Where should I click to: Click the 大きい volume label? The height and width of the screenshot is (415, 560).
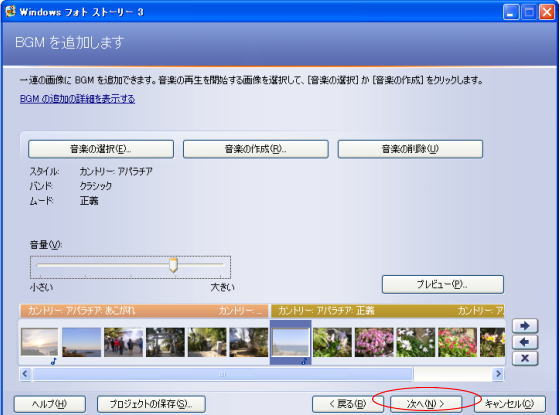point(222,287)
